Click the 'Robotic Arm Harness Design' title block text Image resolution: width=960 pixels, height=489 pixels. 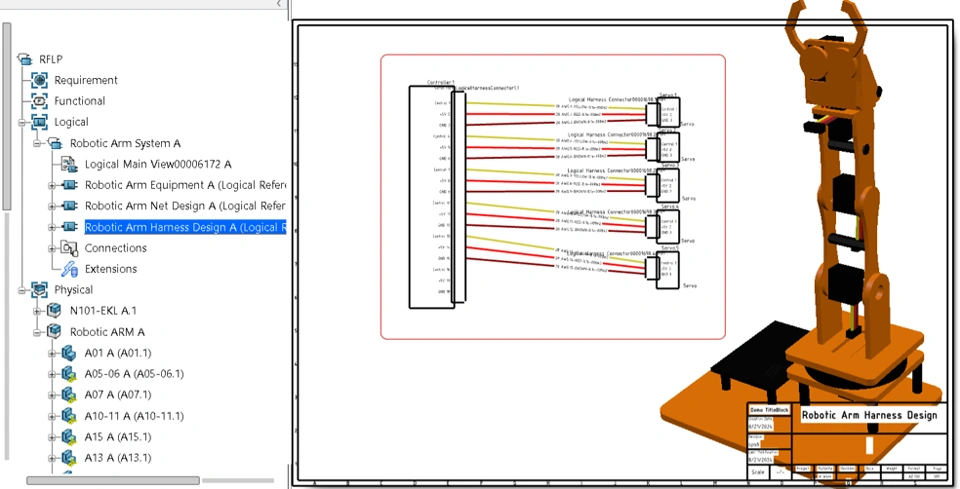coord(869,415)
